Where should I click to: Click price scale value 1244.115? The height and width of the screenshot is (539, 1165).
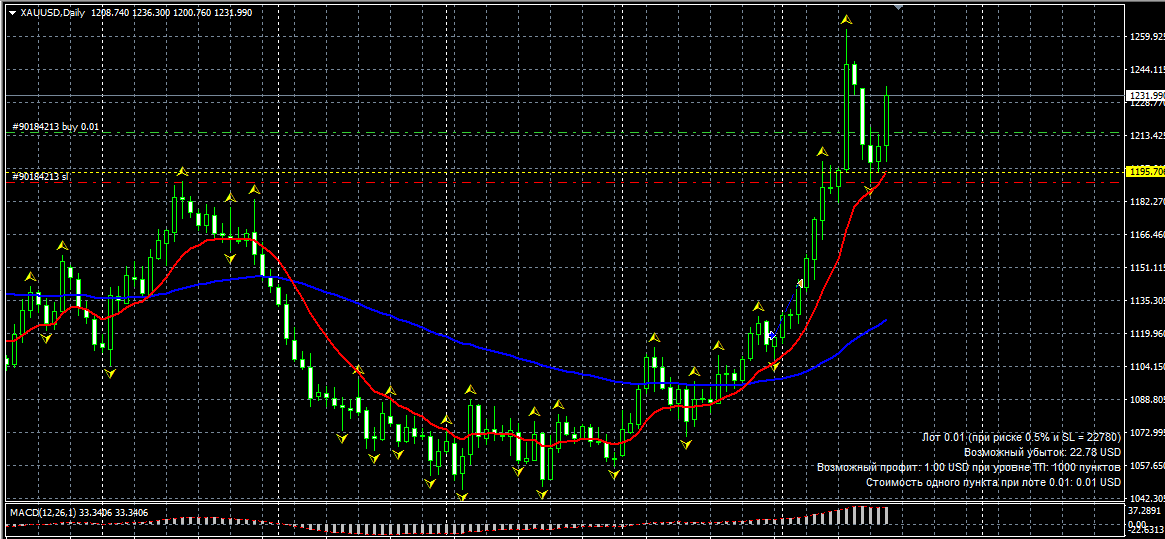tap(1146, 70)
